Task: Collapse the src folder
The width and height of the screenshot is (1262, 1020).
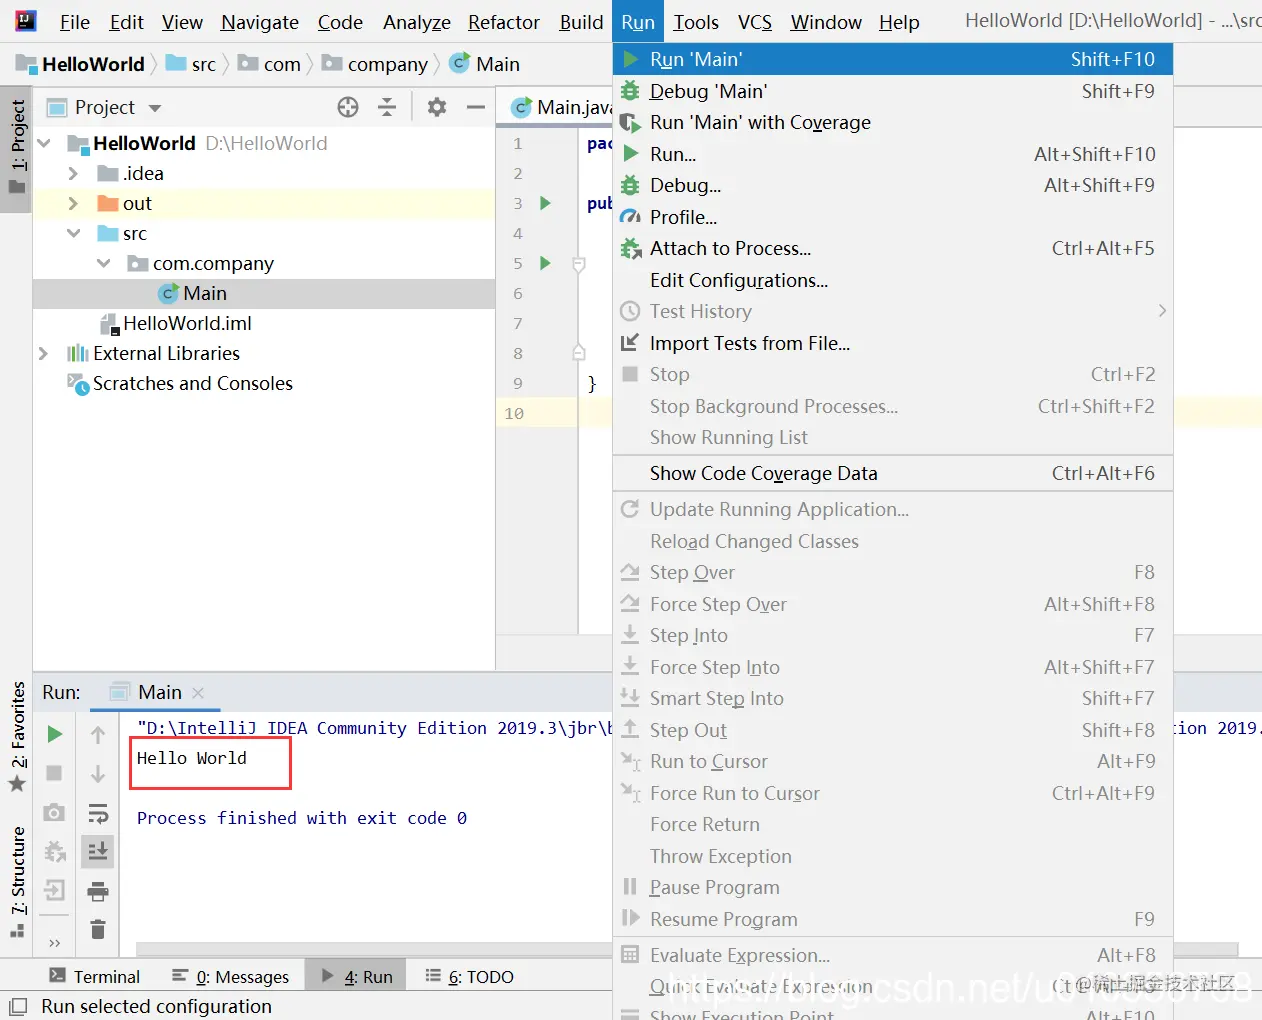Action: [x=73, y=233]
